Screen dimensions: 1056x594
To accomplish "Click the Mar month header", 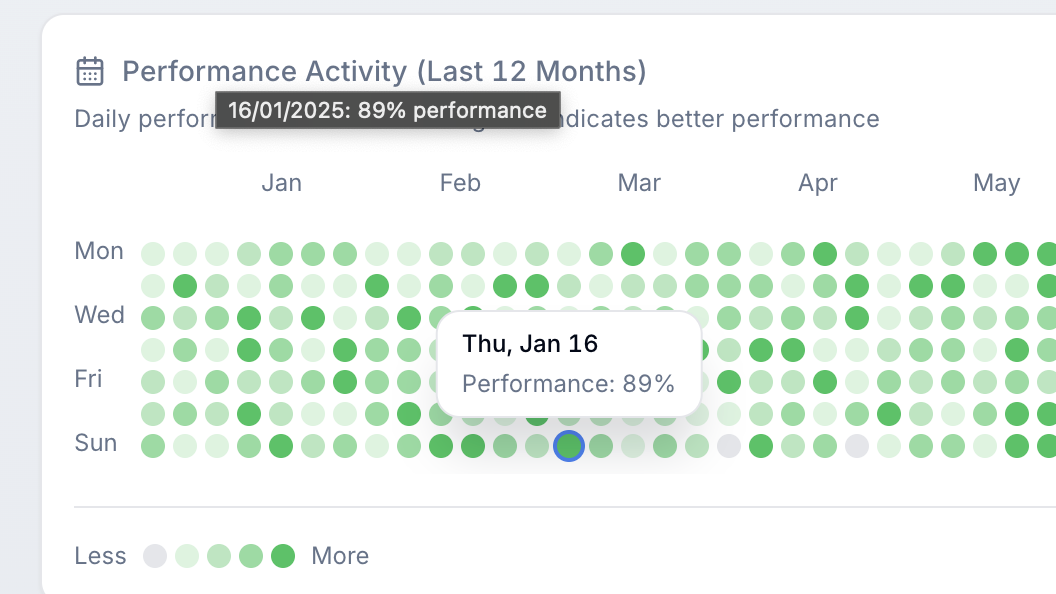I will tap(639, 183).
